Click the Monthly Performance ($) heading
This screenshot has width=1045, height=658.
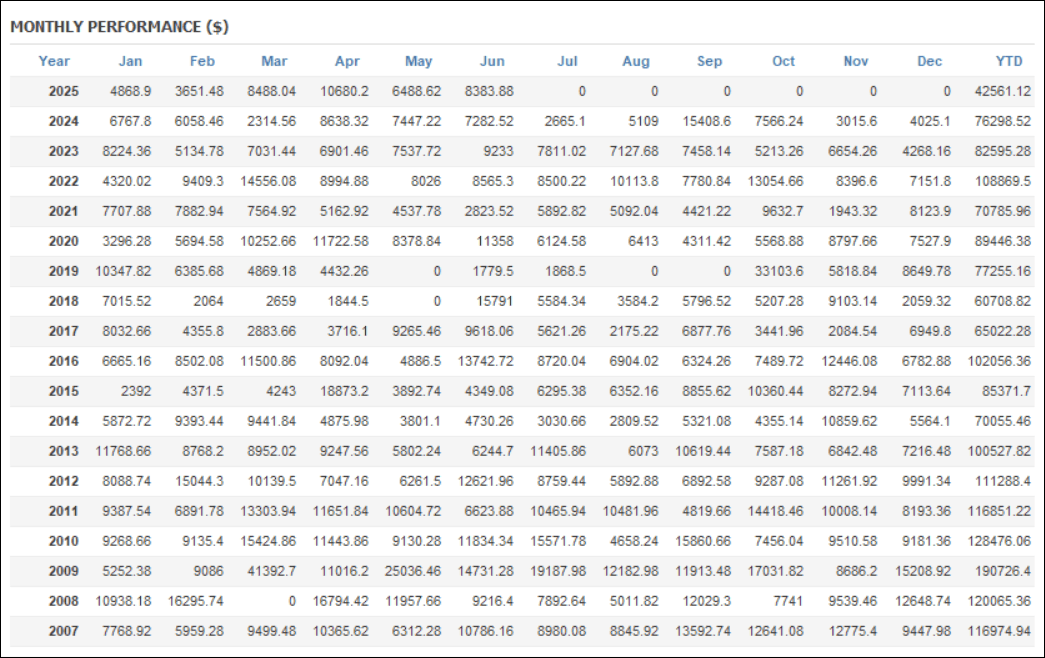point(119,27)
